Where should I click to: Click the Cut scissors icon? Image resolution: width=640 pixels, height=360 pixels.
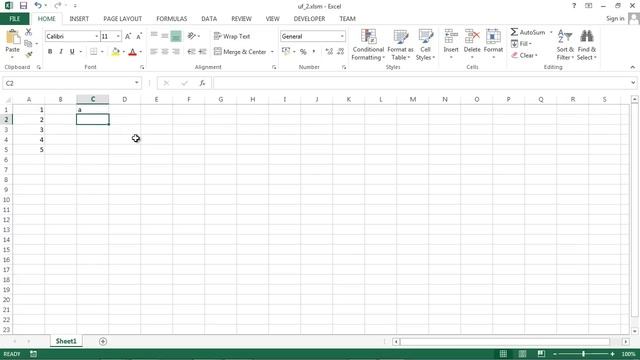(x=28, y=32)
